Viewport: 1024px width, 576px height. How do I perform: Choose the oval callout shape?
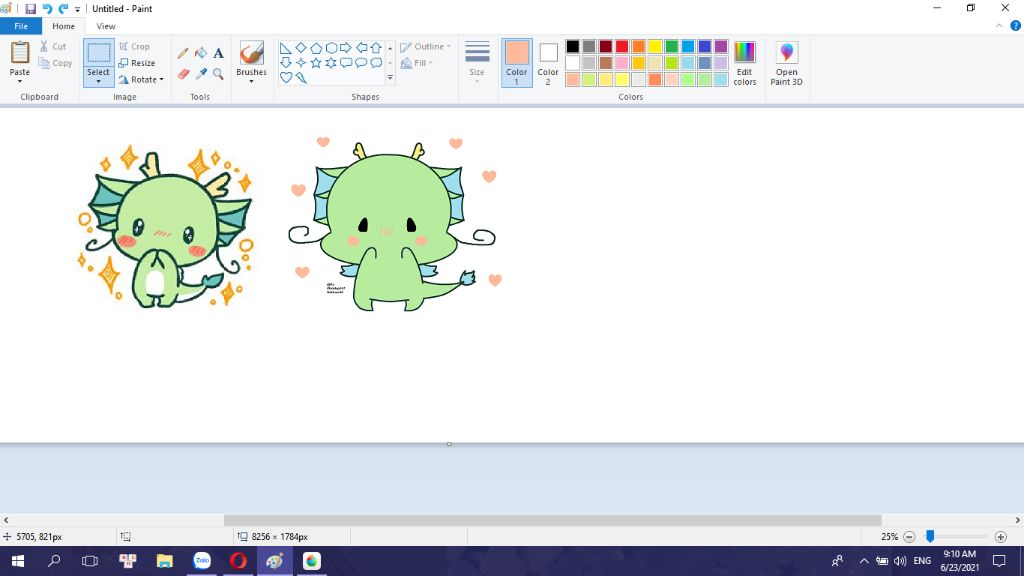361,63
